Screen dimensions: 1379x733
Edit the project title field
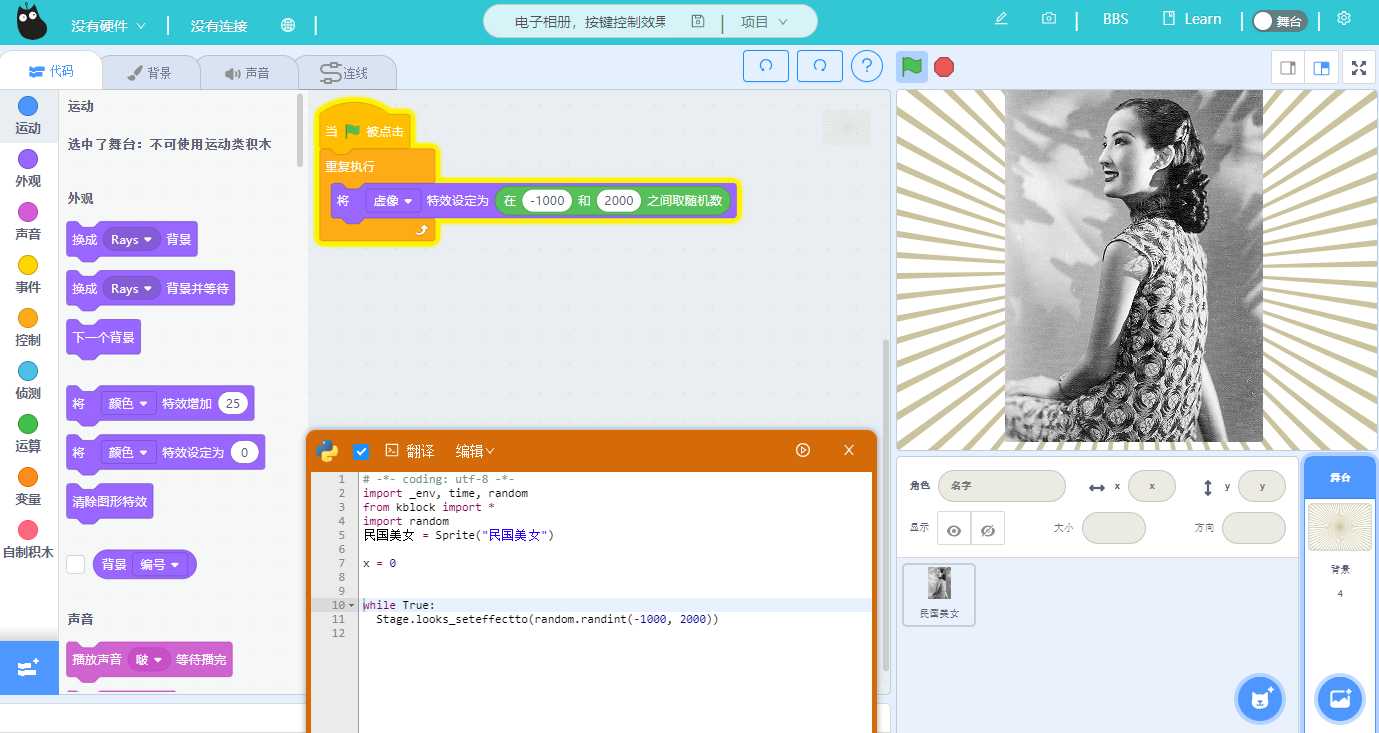(590, 21)
